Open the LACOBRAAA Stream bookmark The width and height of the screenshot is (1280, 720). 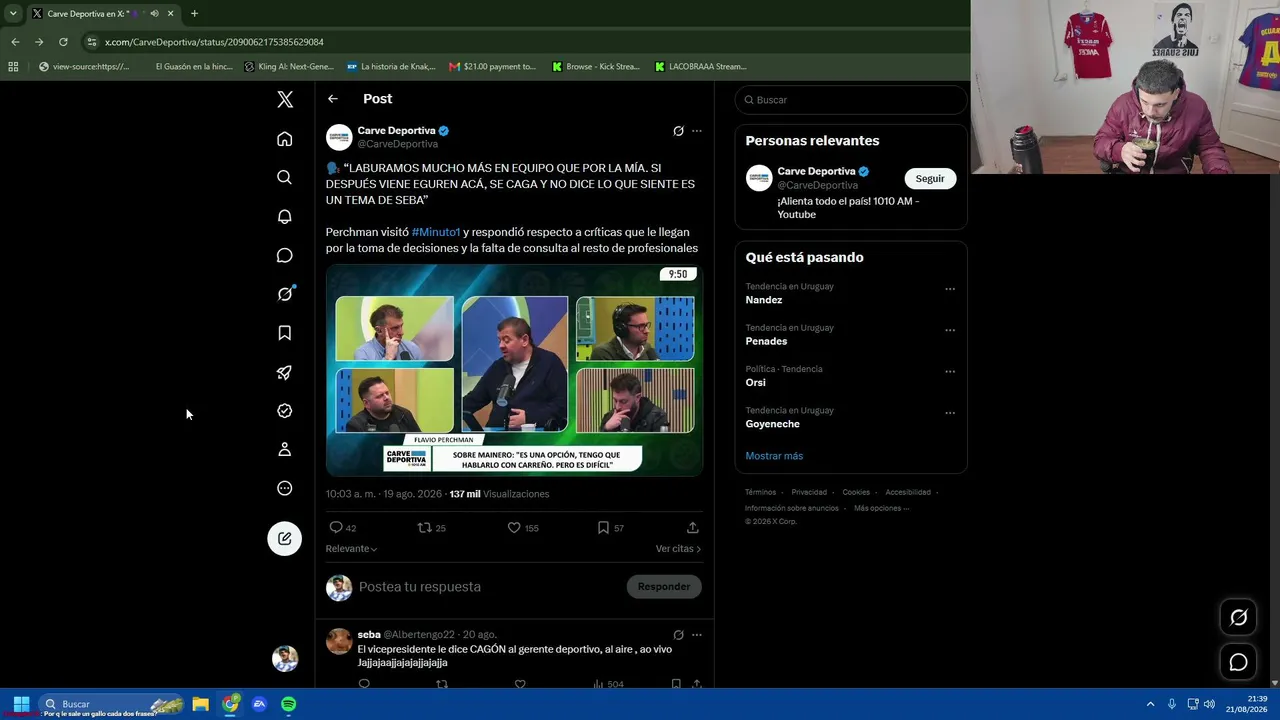[x=701, y=67]
